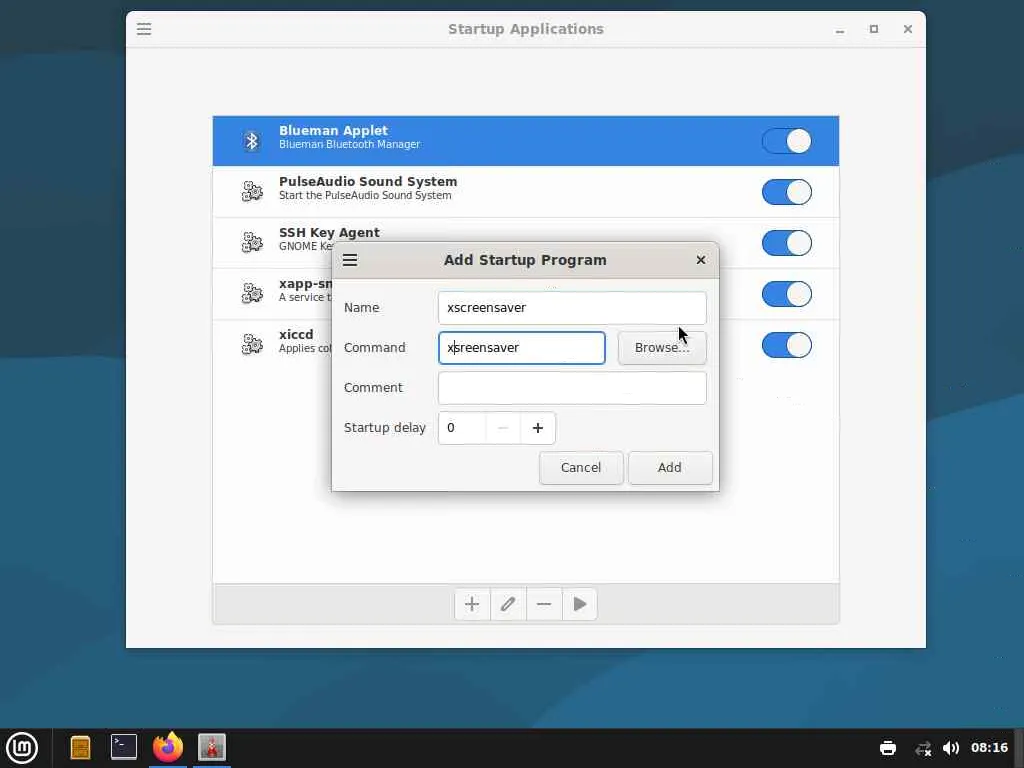Screen dimensions: 1024x768
Task: Open the Startup Applications hamburger menu
Action: 144,29
